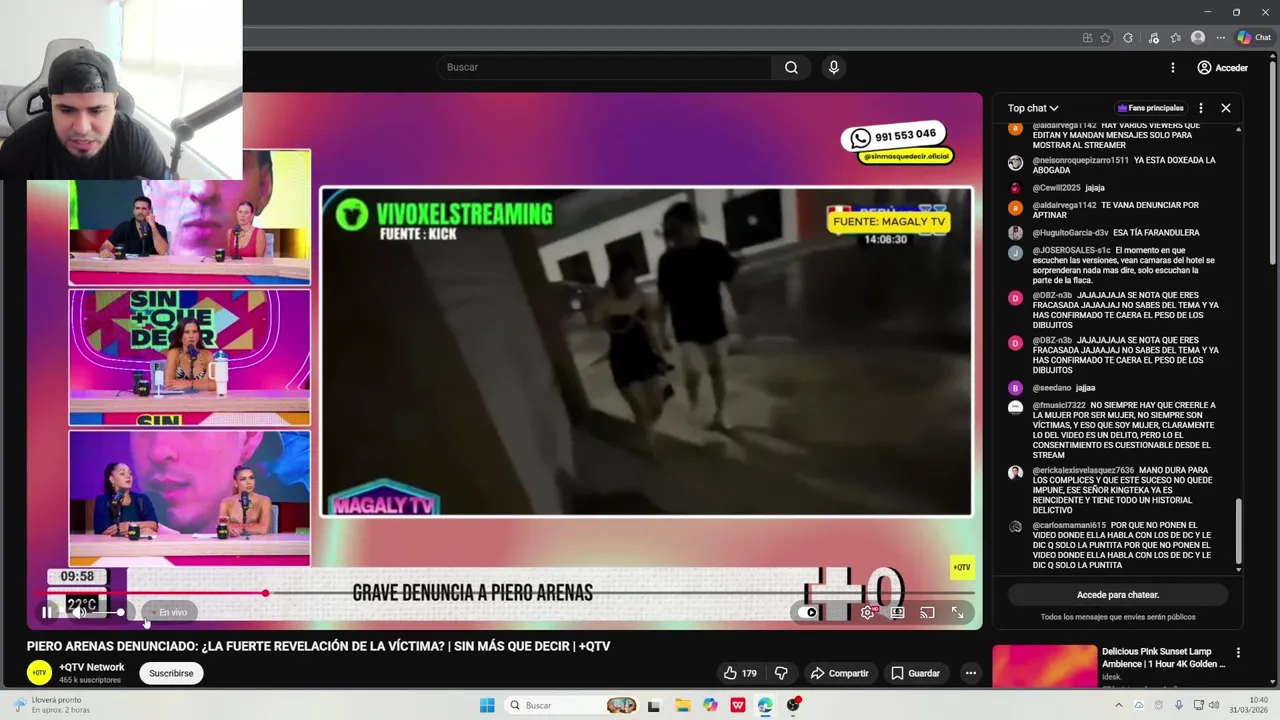Open browser profile avatar

pyautogui.click(x=1198, y=38)
